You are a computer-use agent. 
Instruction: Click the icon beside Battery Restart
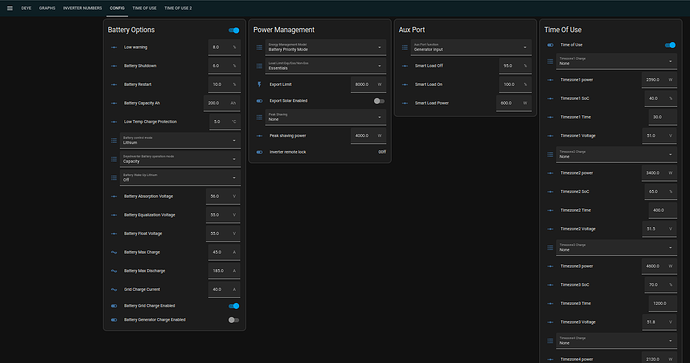(x=114, y=84)
